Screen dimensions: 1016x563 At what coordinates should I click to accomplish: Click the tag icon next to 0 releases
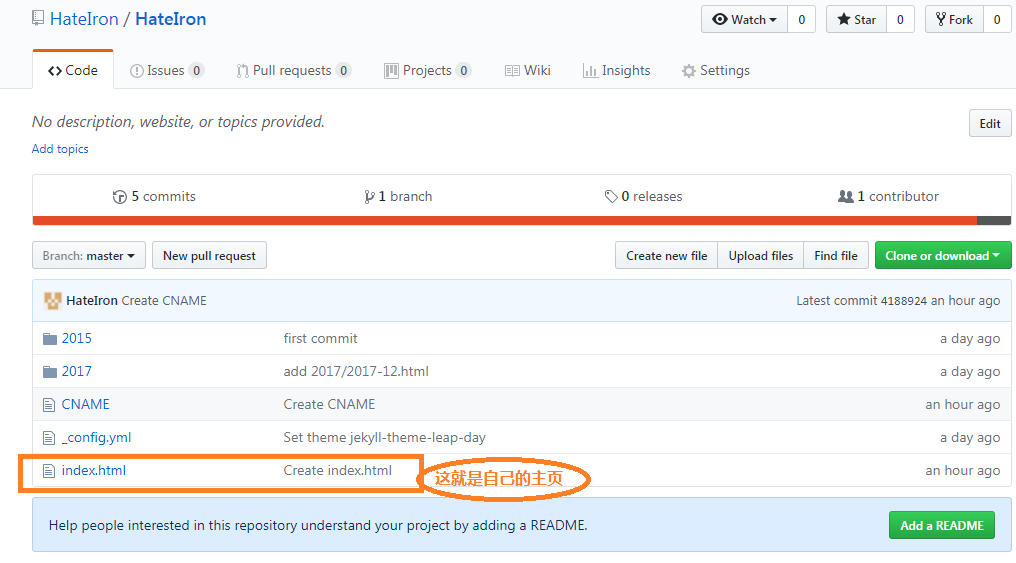[610, 196]
